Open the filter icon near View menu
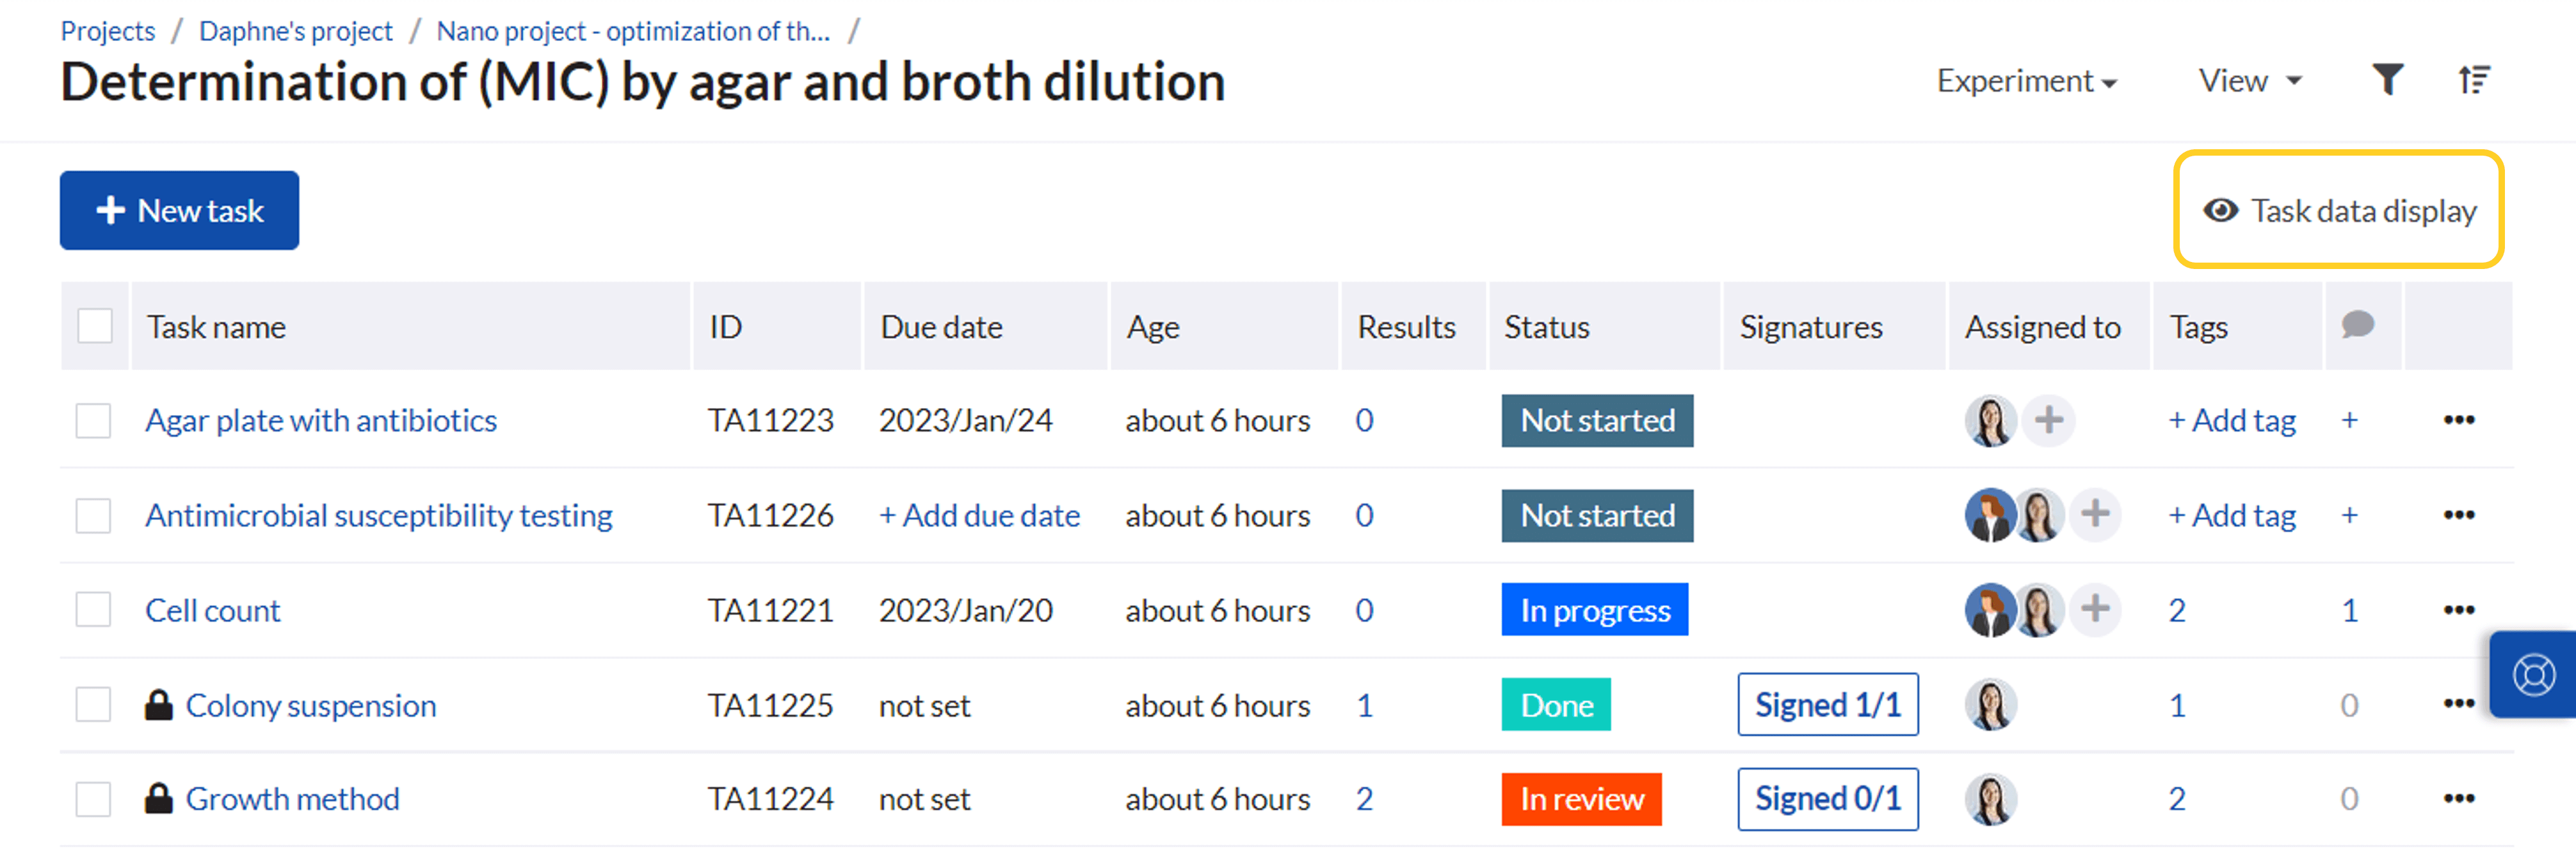 click(x=2388, y=80)
